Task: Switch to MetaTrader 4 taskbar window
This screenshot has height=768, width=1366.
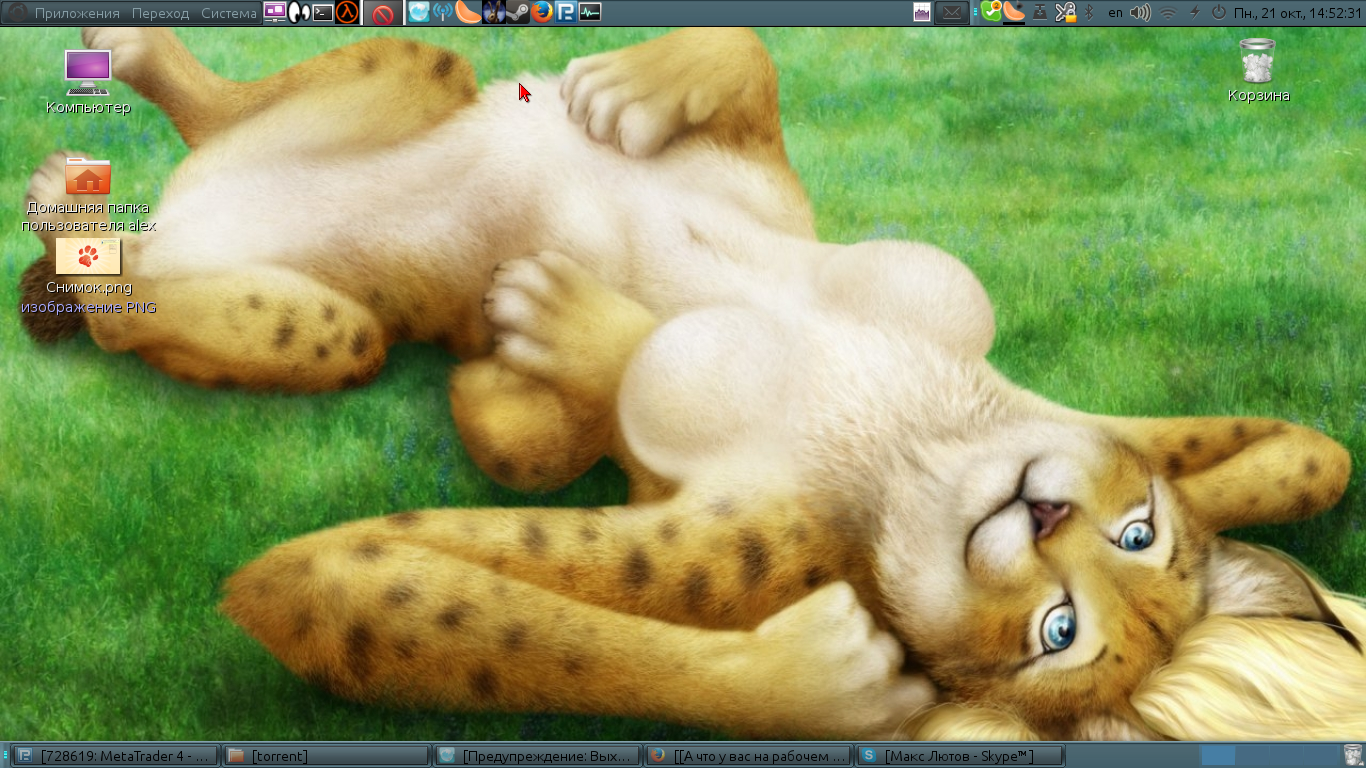Action: tap(115, 756)
